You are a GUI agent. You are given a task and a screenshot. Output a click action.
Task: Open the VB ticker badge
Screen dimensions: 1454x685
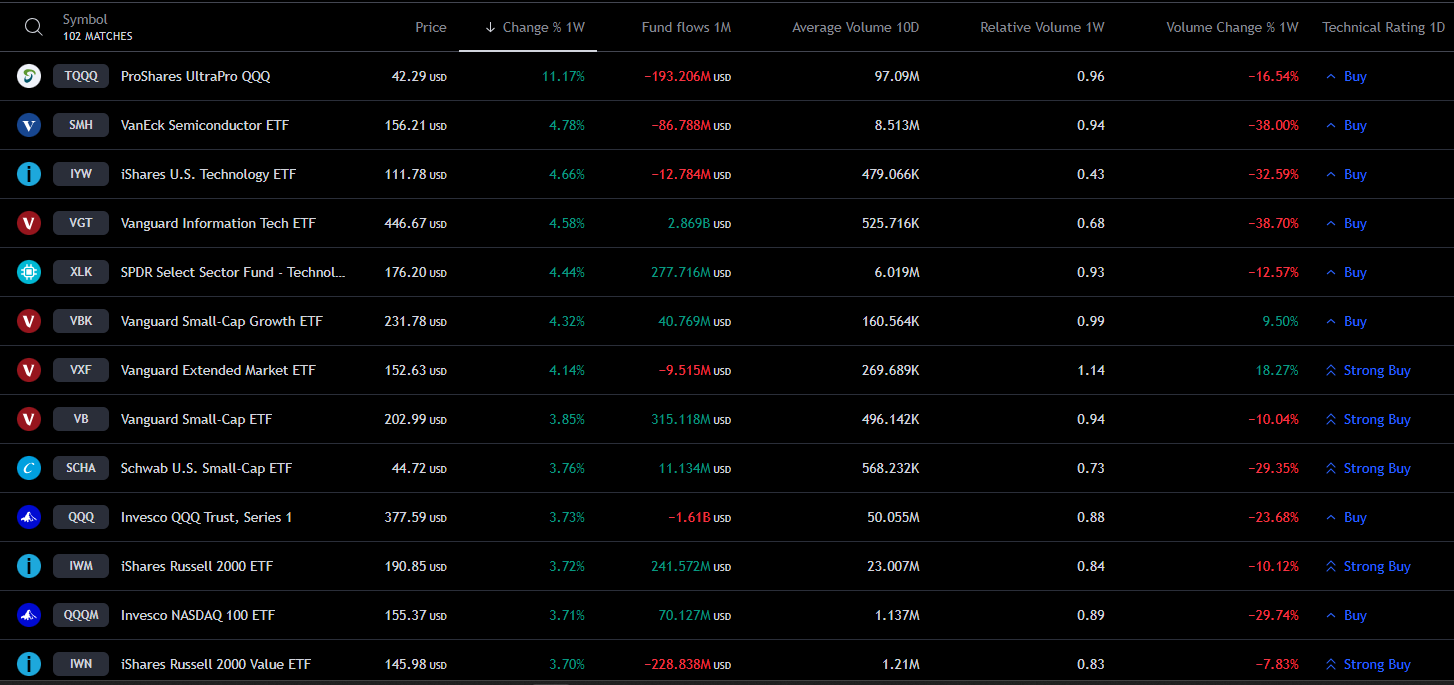click(81, 419)
